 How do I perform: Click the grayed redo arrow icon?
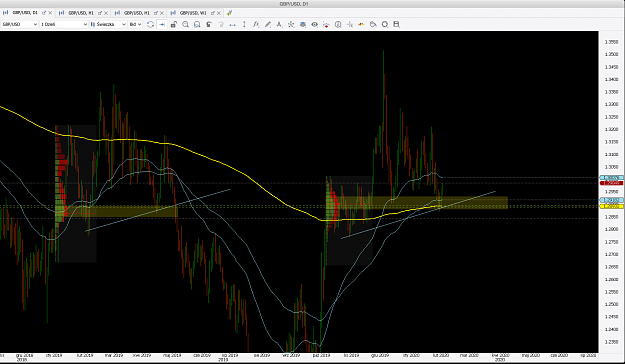click(x=221, y=24)
